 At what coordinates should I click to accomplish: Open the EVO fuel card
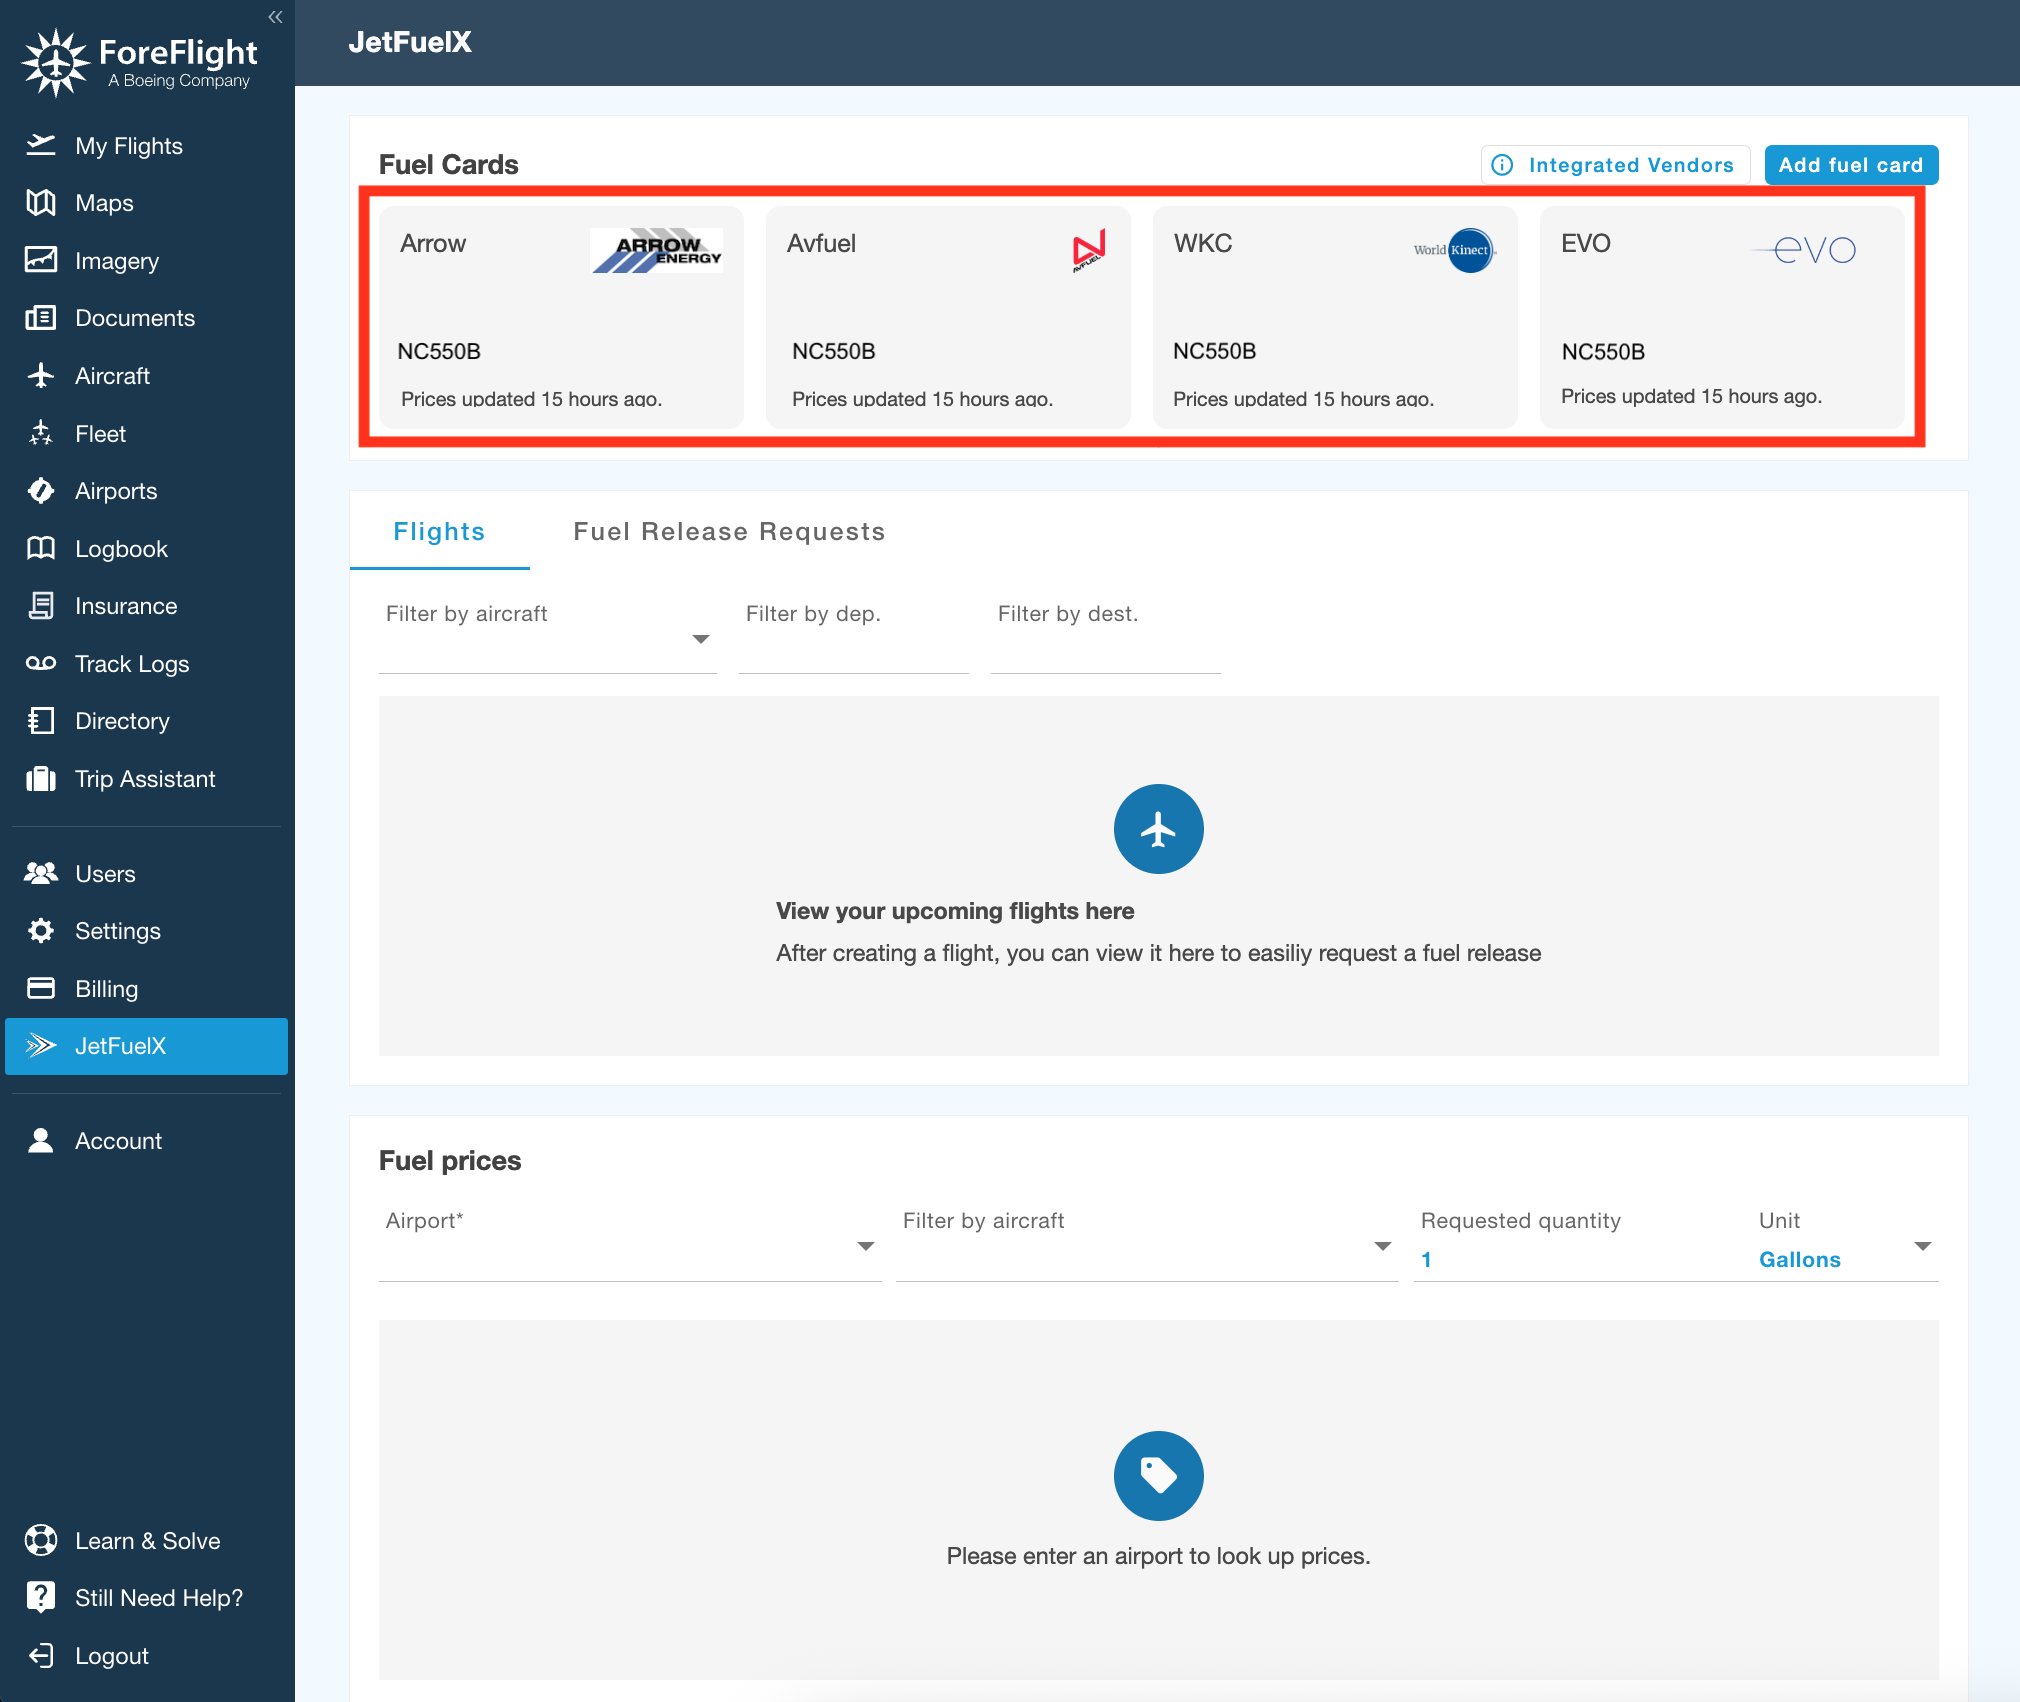[1722, 317]
